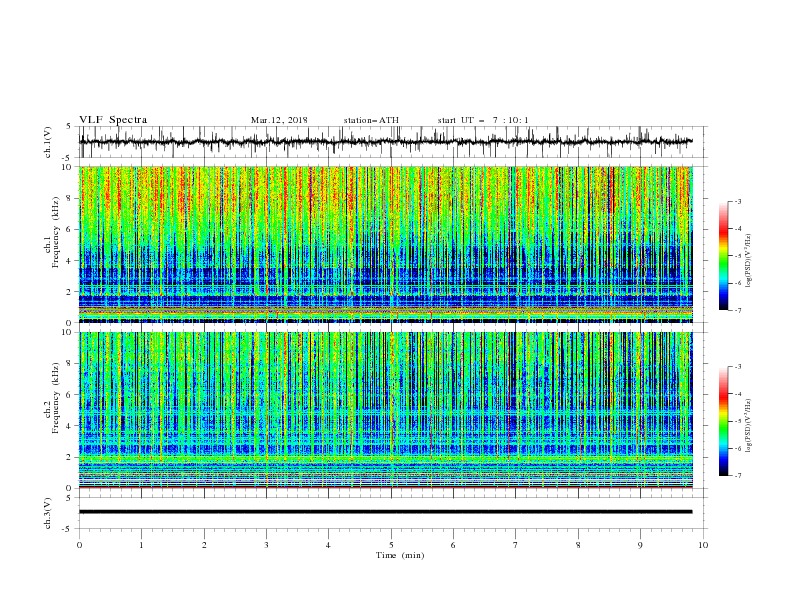Click the "-5" lower tick of ch.3(V) axis
Screen dimensions: 792x612
pyautogui.click(x=66, y=529)
